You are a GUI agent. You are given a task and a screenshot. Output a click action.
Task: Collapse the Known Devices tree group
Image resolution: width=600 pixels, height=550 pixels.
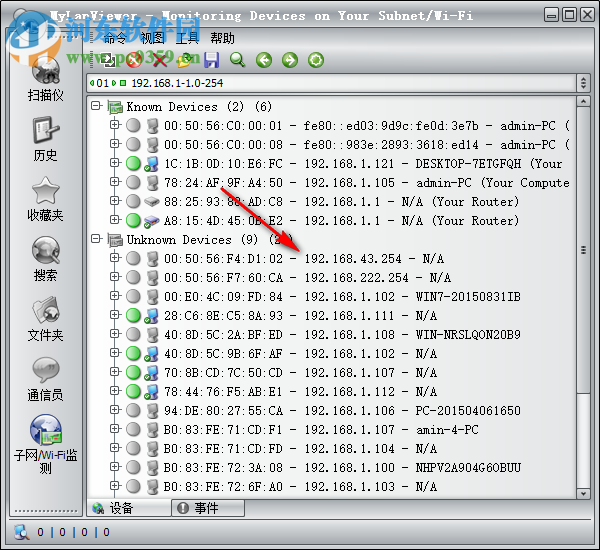pos(96,106)
